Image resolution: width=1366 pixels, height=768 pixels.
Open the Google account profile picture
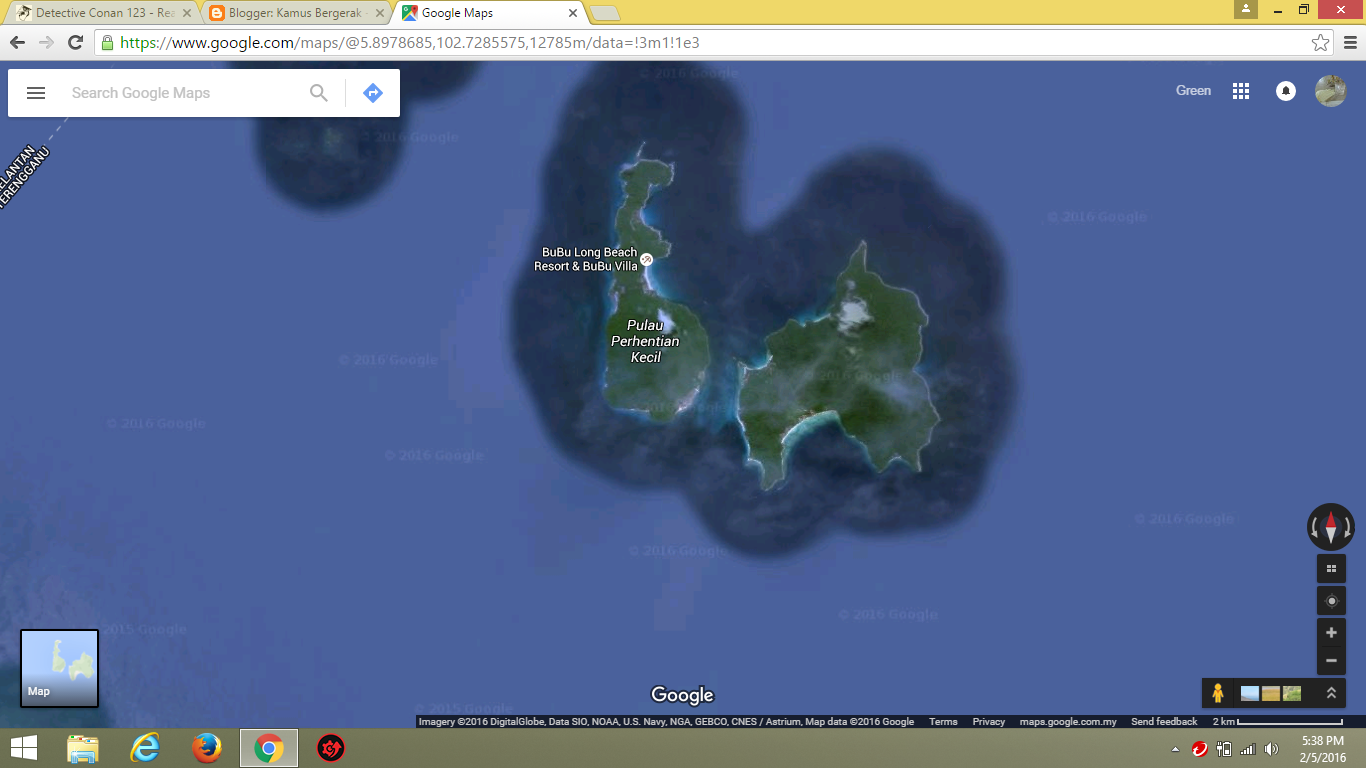[x=1330, y=91]
